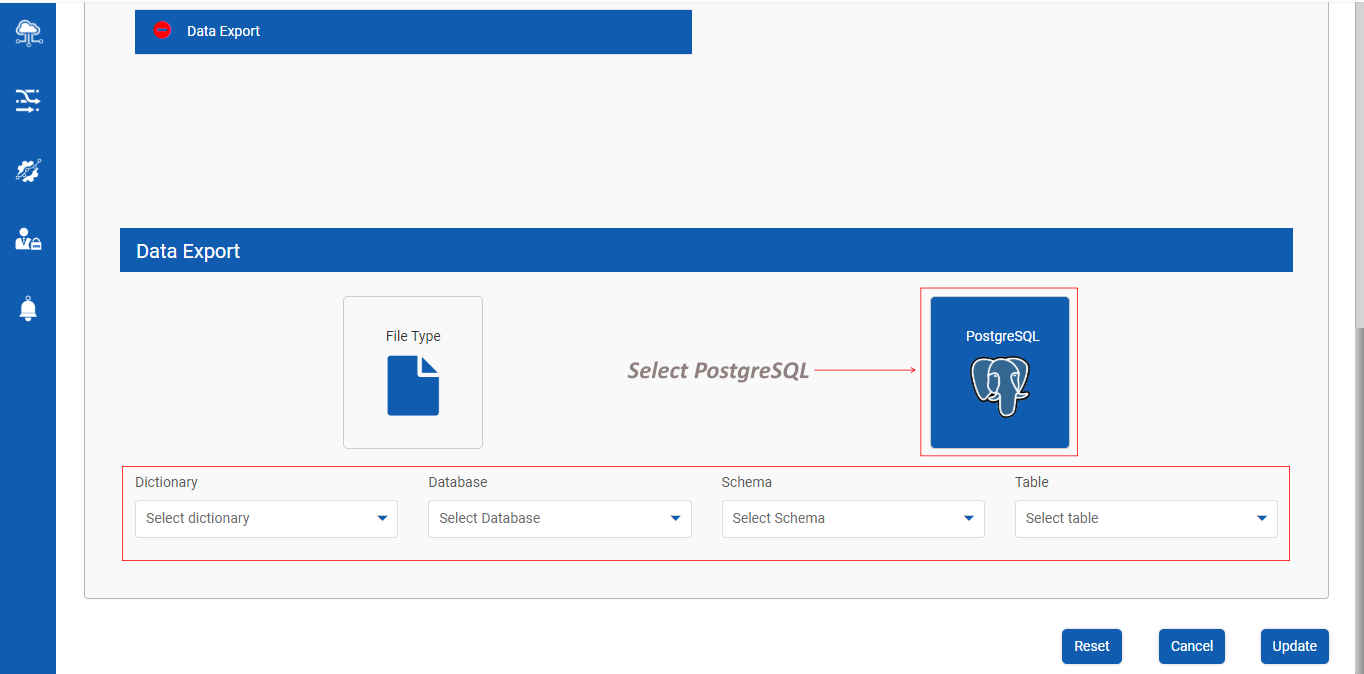Select the PostgreSQL export card
Viewport: 1364px width, 674px height.
pyautogui.click(x=1000, y=372)
